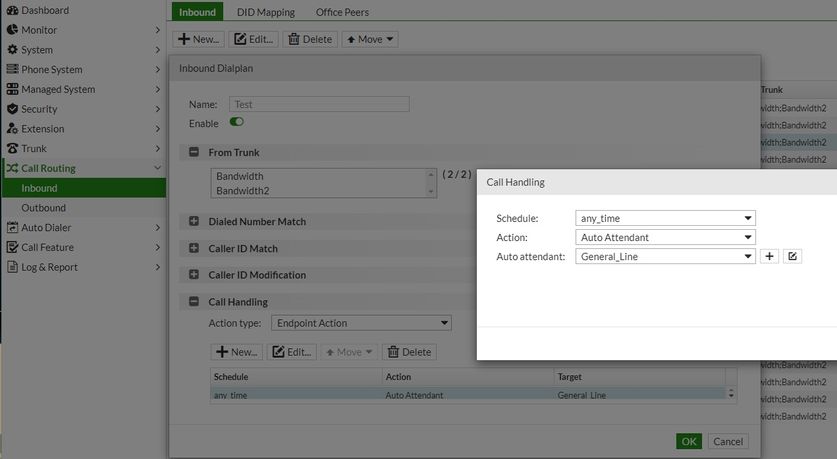Edit the General_Line auto attendant icon
Image resolution: width=837 pixels, height=459 pixels.
[x=792, y=256]
